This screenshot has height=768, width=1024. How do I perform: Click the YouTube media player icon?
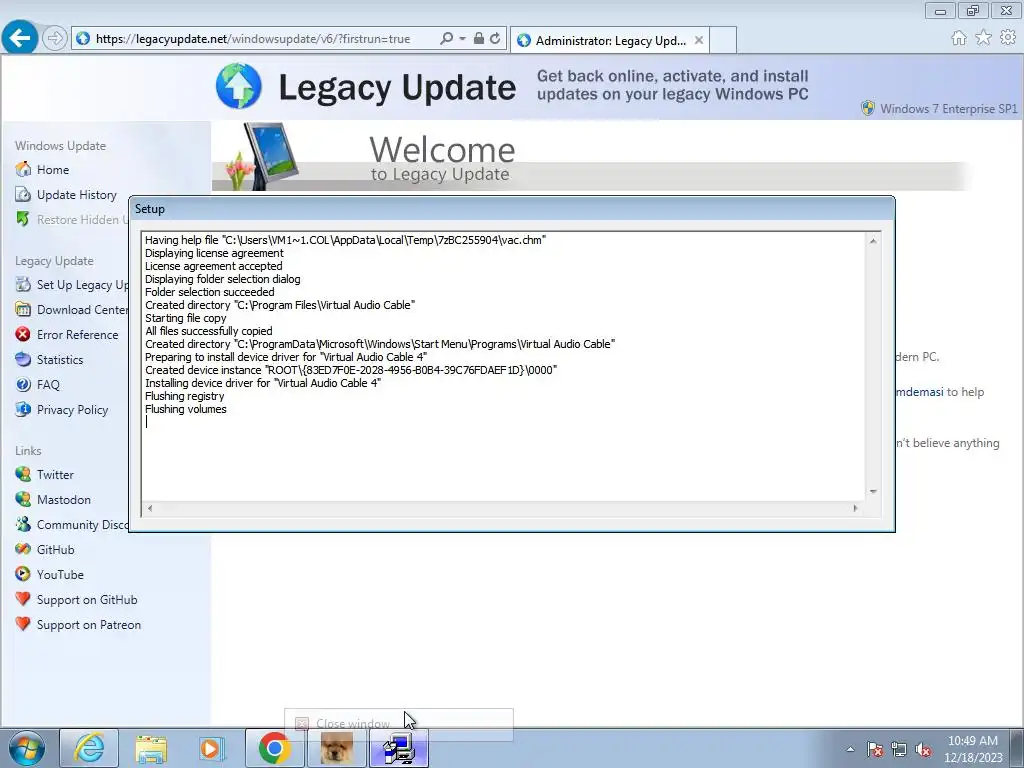[x=23, y=574]
